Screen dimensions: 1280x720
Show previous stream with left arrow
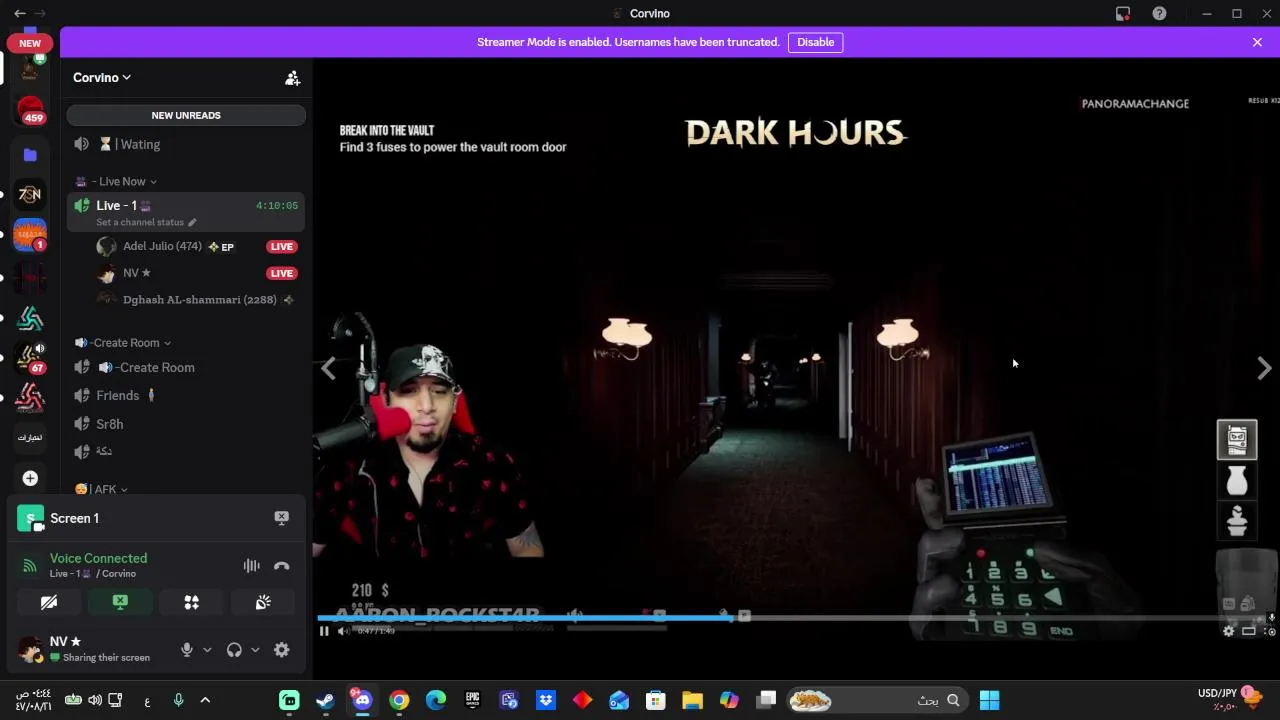(328, 368)
